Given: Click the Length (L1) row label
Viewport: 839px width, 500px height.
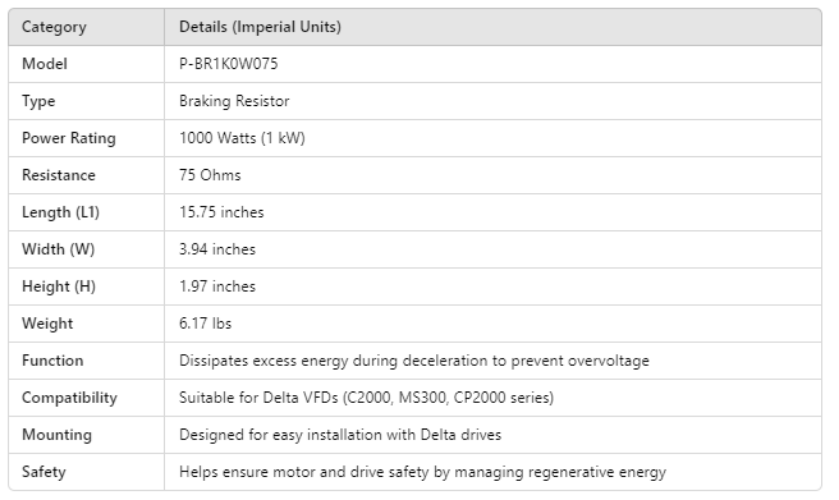Looking at the screenshot, I should (x=62, y=212).
